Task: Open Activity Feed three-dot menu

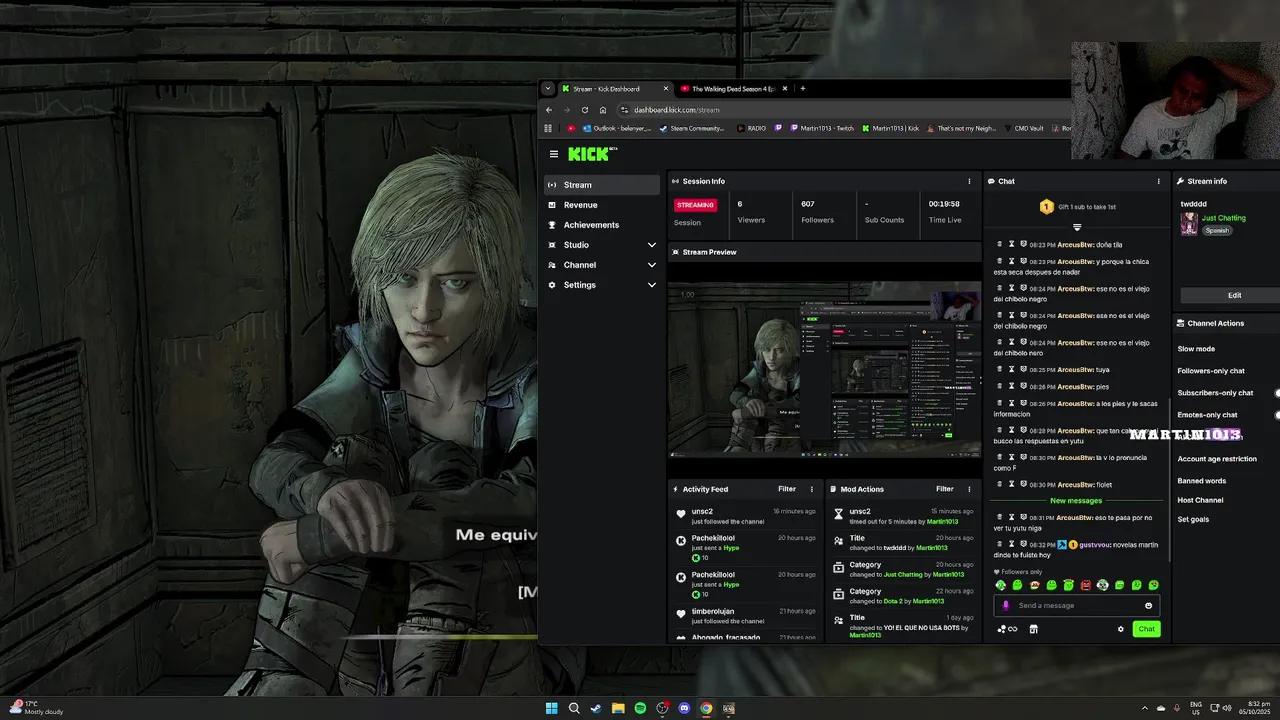Action: (x=811, y=489)
